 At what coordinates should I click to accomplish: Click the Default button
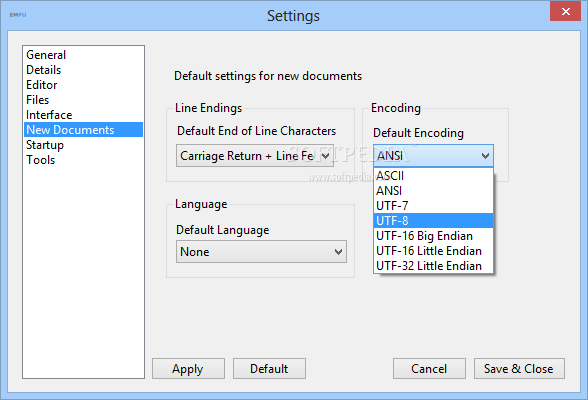[269, 369]
